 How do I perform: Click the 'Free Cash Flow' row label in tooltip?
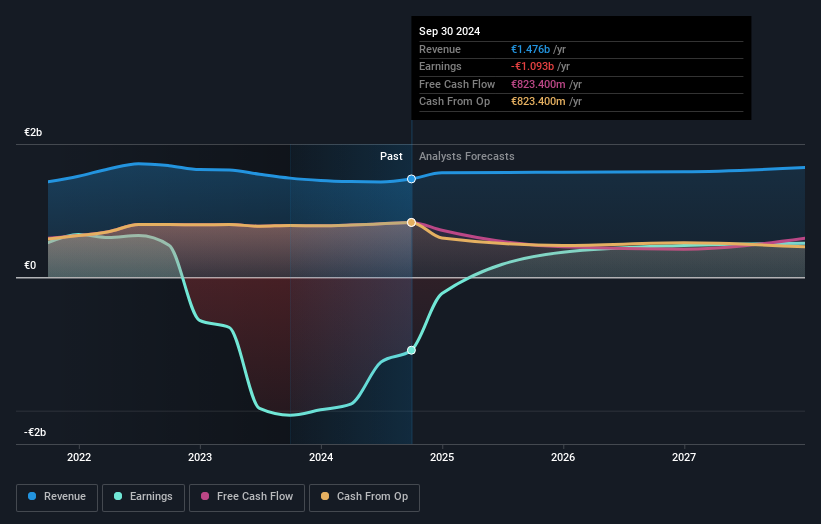point(457,84)
